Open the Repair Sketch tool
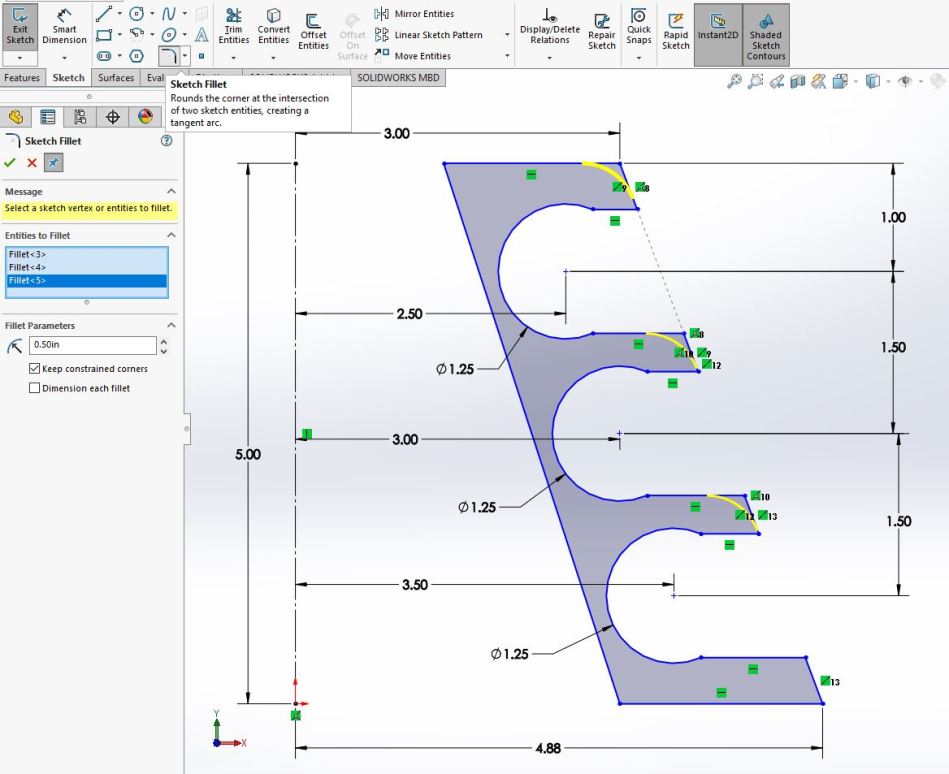The width and height of the screenshot is (949, 774). [x=601, y=30]
